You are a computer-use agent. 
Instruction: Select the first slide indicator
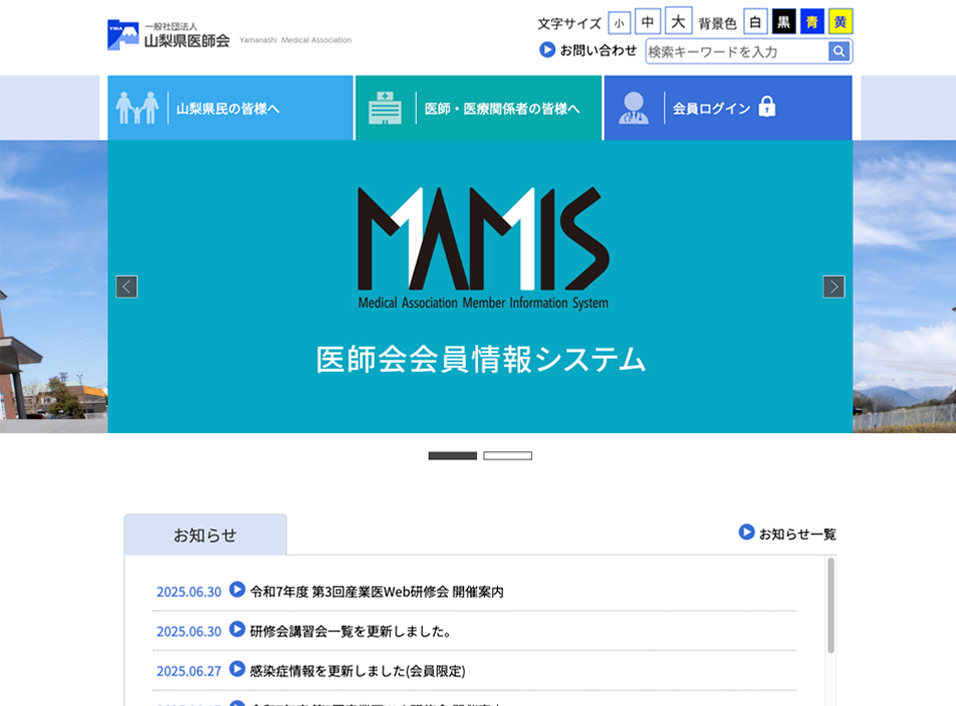point(452,455)
